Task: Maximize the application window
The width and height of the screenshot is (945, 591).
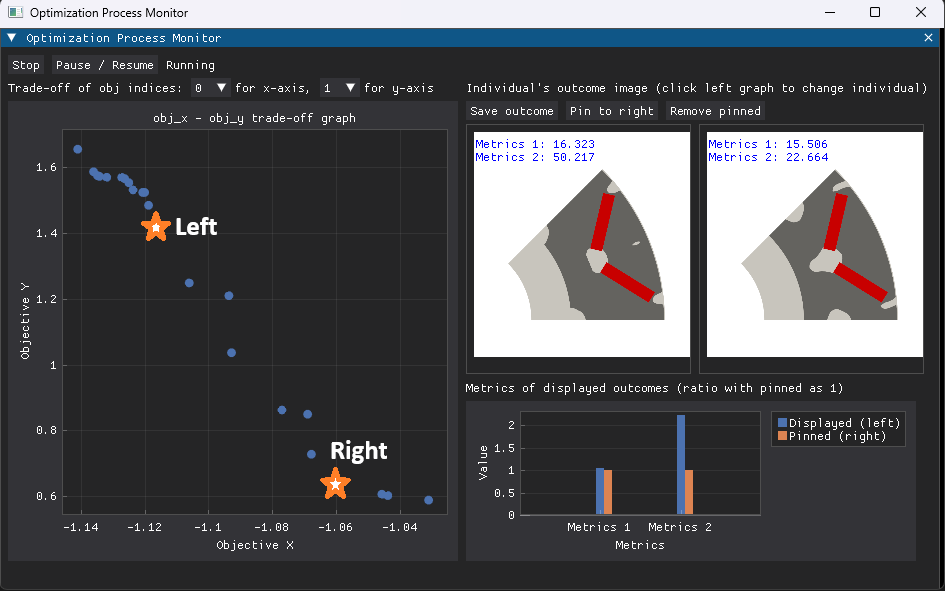Action: pyautogui.click(x=875, y=13)
